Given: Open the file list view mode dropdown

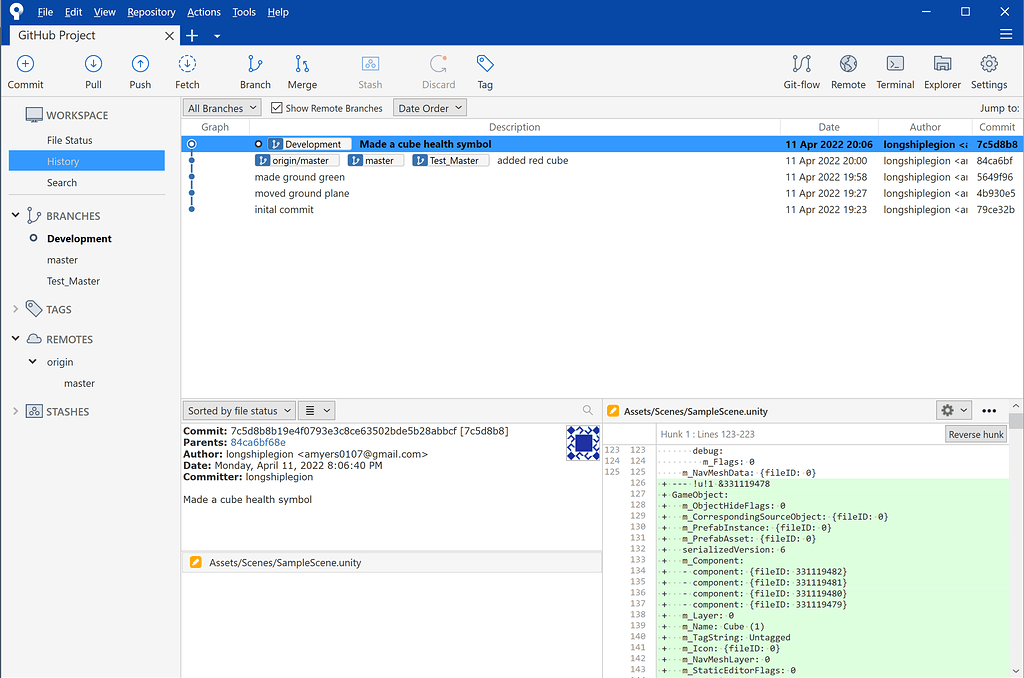Looking at the screenshot, I should coord(317,410).
